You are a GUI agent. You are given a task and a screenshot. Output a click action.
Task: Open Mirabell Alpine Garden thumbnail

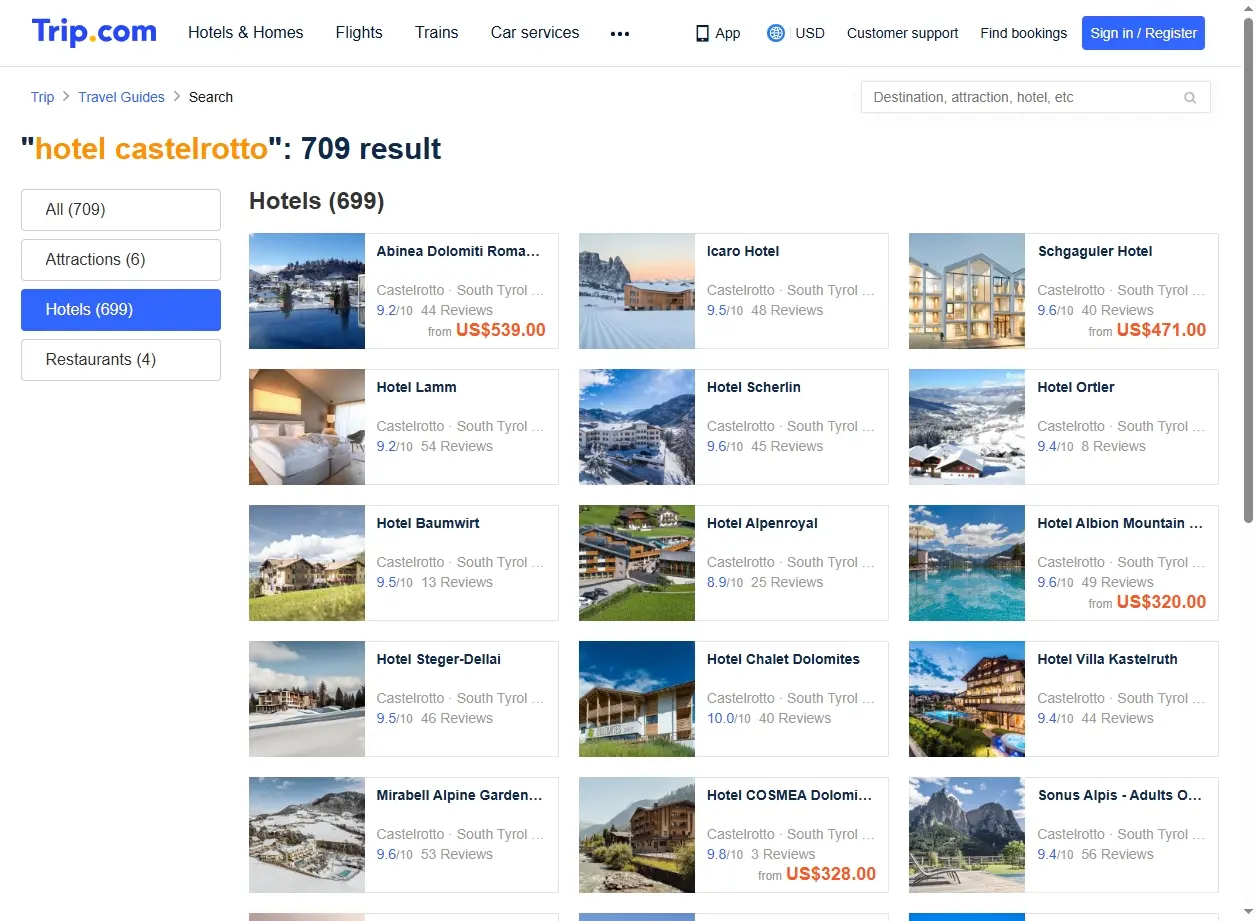pos(307,835)
